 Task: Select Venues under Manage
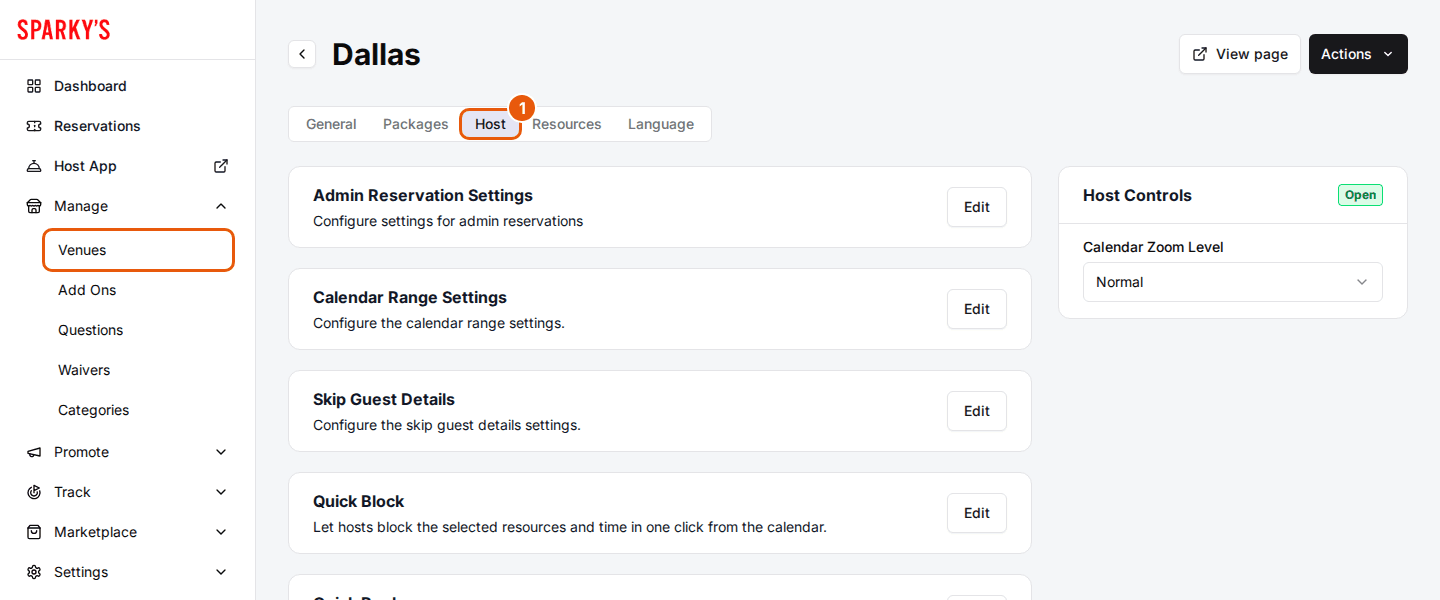[x=138, y=250]
